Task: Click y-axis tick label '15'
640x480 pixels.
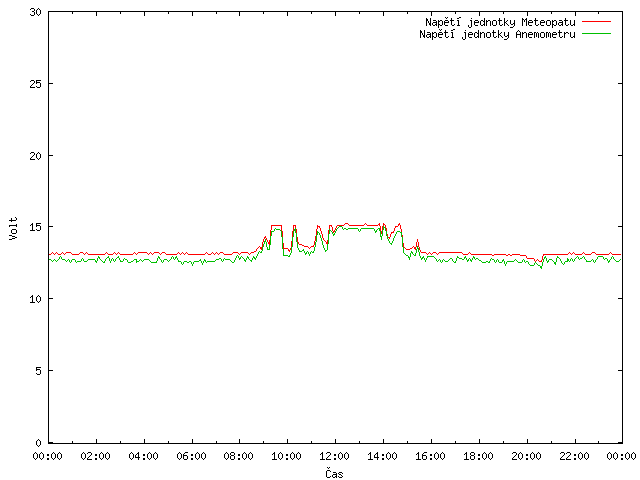Action: coord(36,227)
